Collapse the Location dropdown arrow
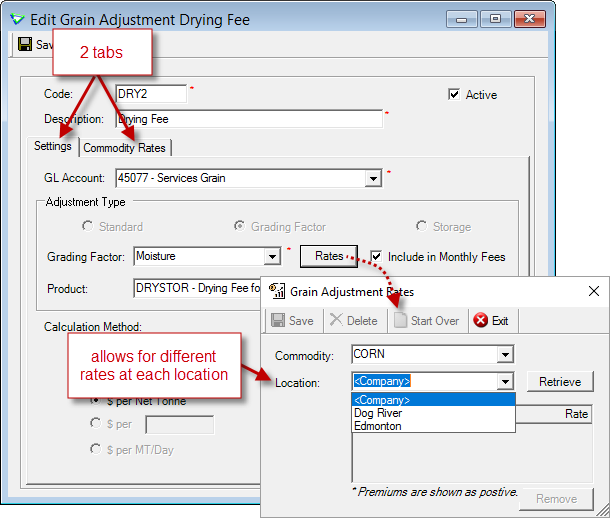610x518 pixels. point(505,382)
